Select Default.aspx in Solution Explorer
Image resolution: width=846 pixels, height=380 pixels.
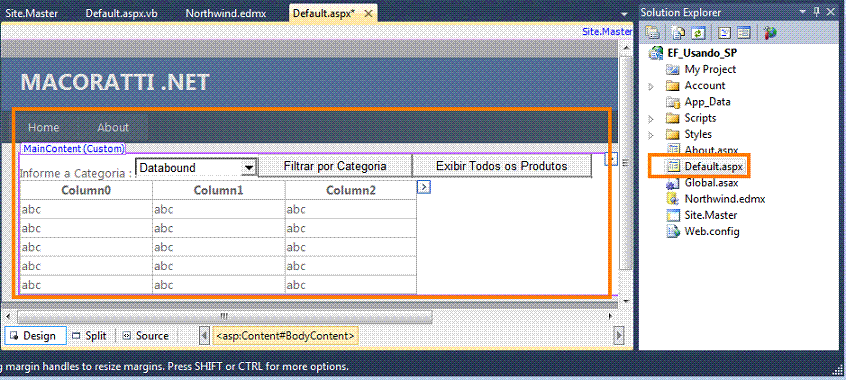click(713, 166)
